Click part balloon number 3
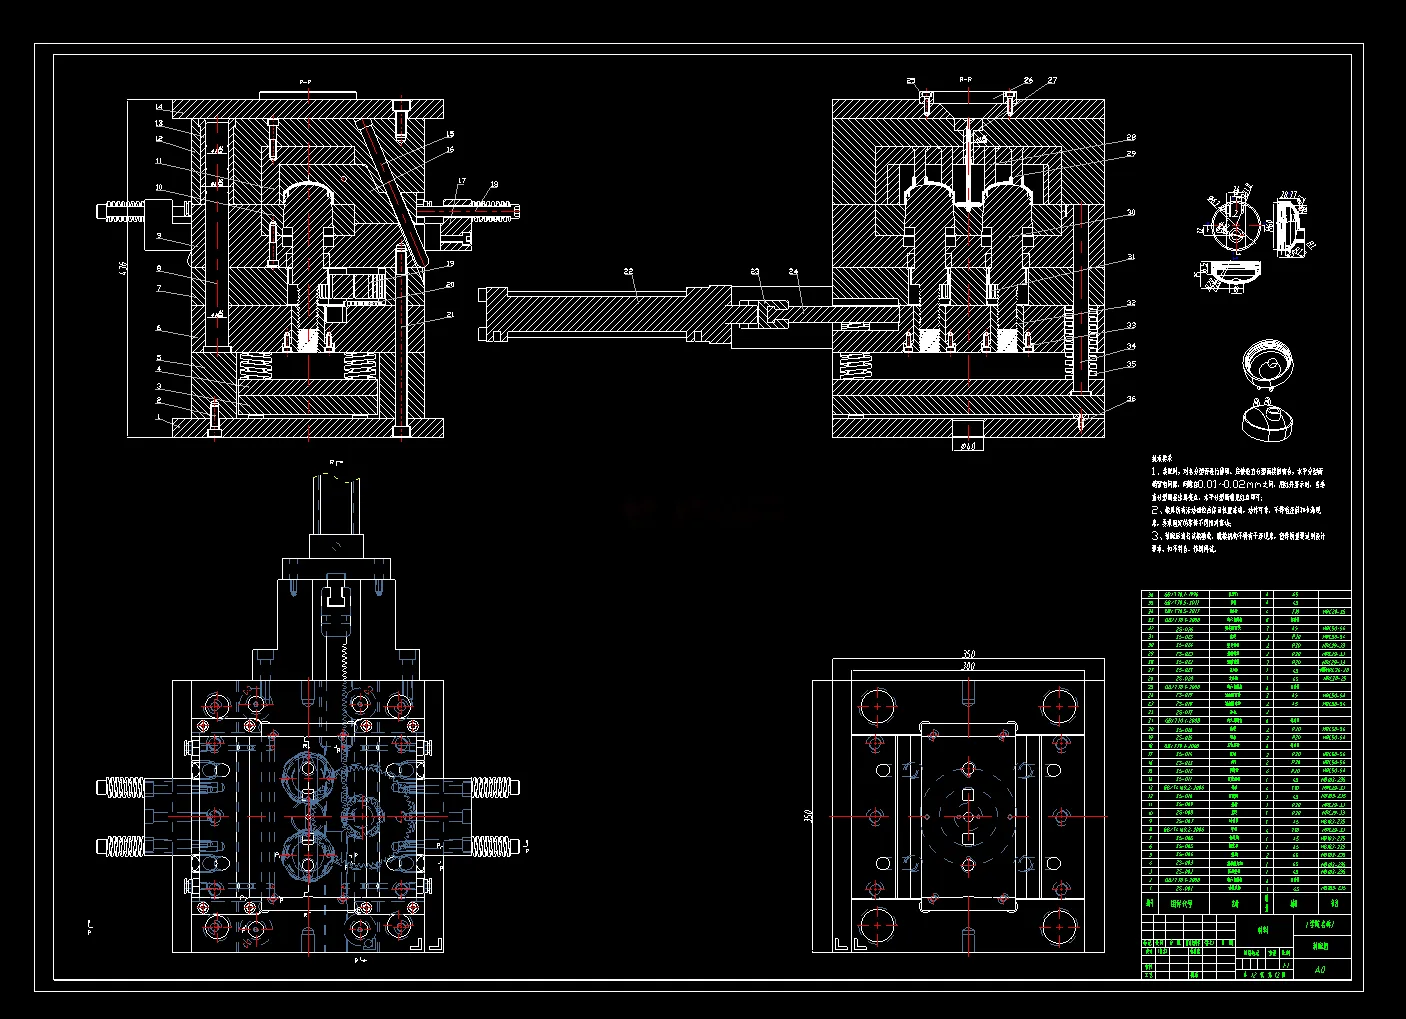The height and width of the screenshot is (1019, 1406). (159, 386)
